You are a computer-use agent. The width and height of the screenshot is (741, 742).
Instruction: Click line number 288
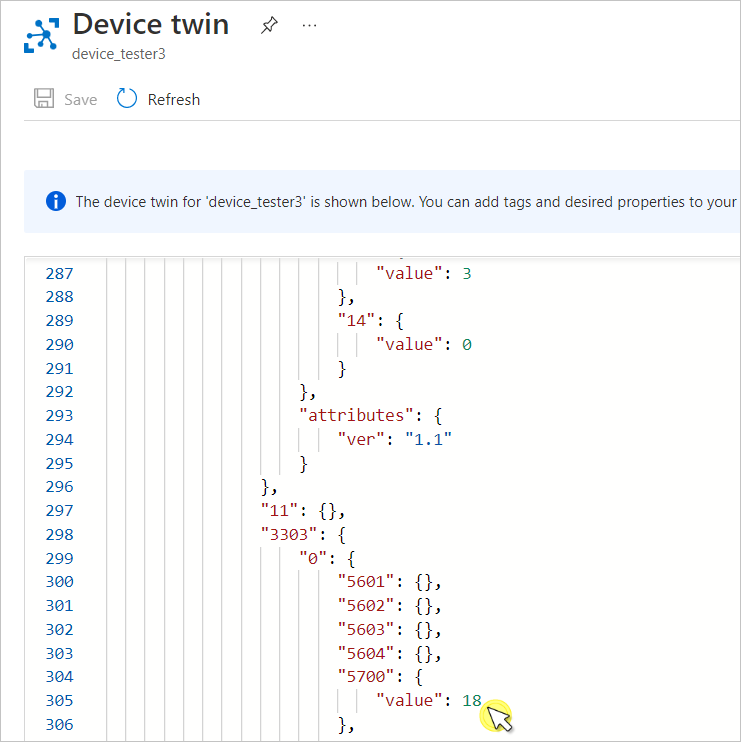(x=60, y=297)
